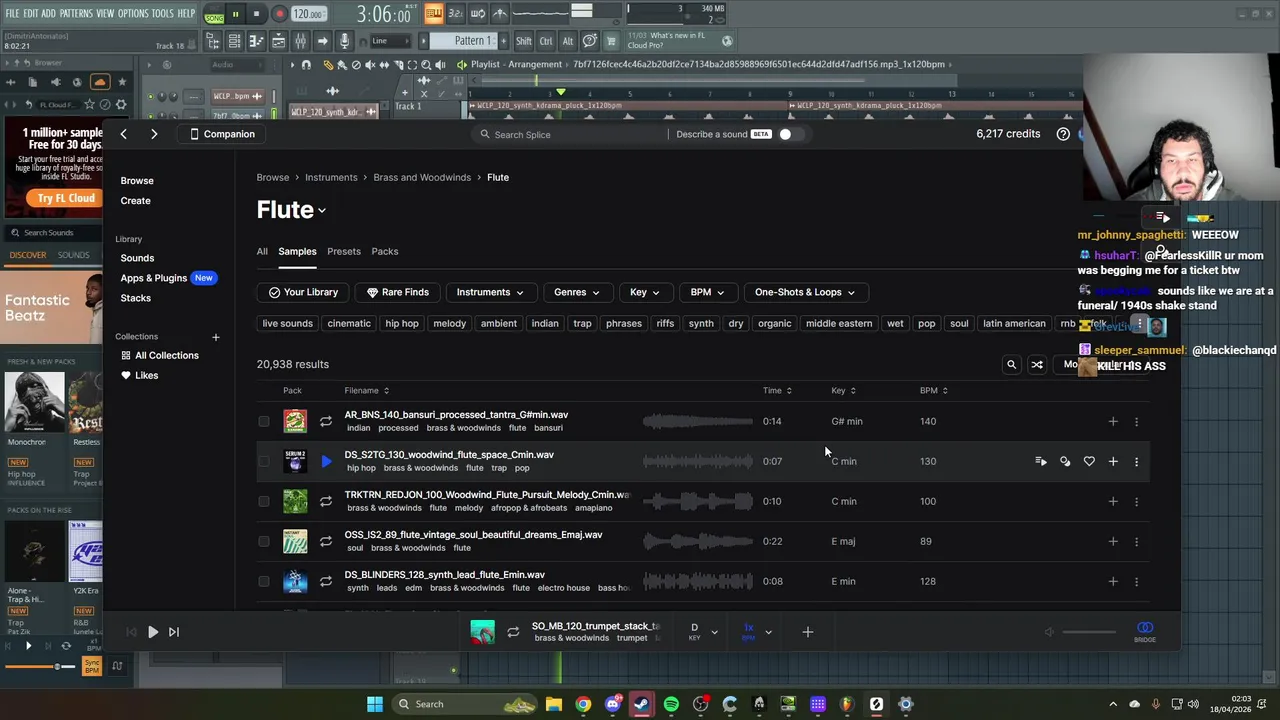The height and width of the screenshot is (720, 1280).
Task: Open Sounds in Splice library sidebar
Action: (137, 258)
